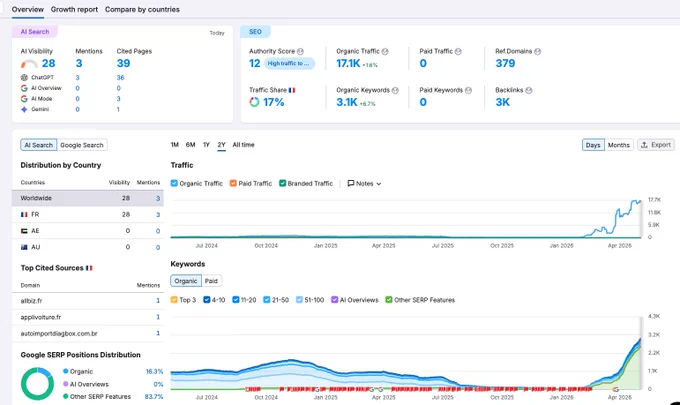Screen dimensions: 680x405
Task: Click the Paid Keywords info icon
Action: click(468, 90)
